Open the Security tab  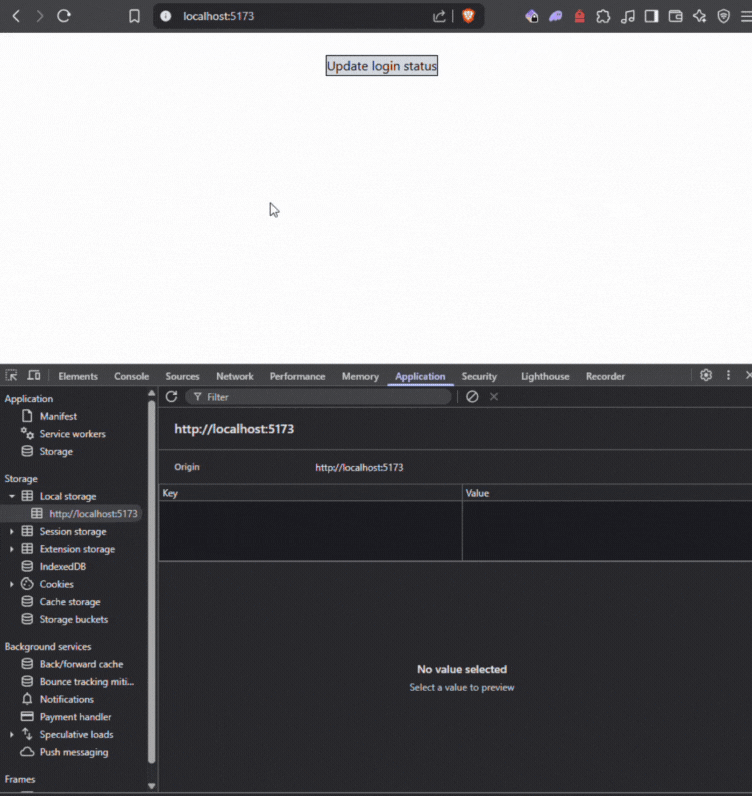[x=479, y=376]
